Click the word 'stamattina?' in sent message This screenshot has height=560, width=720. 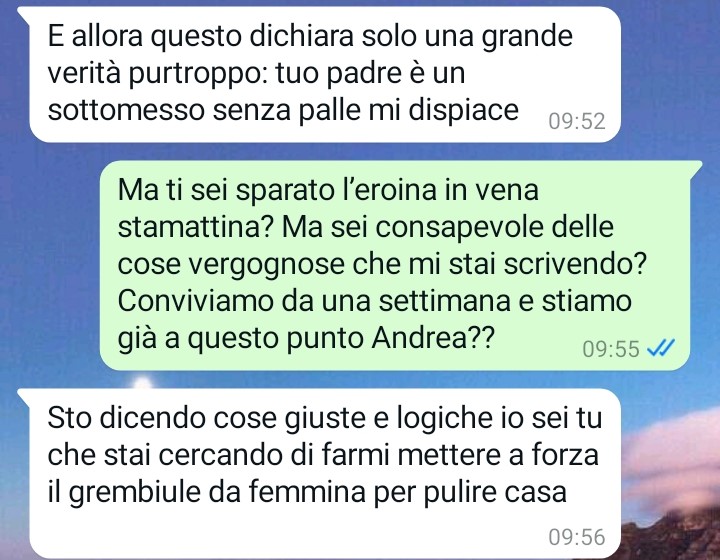tap(196, 227)
